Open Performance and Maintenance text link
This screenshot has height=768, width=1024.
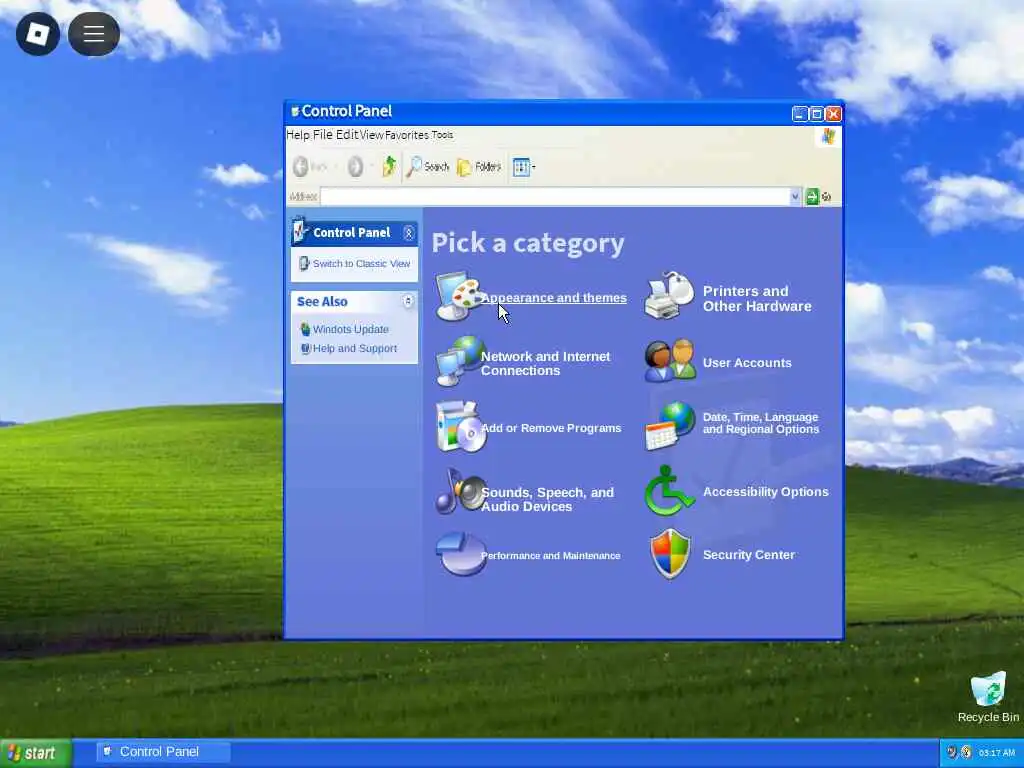pyautogui.click(x=551, y=556)
